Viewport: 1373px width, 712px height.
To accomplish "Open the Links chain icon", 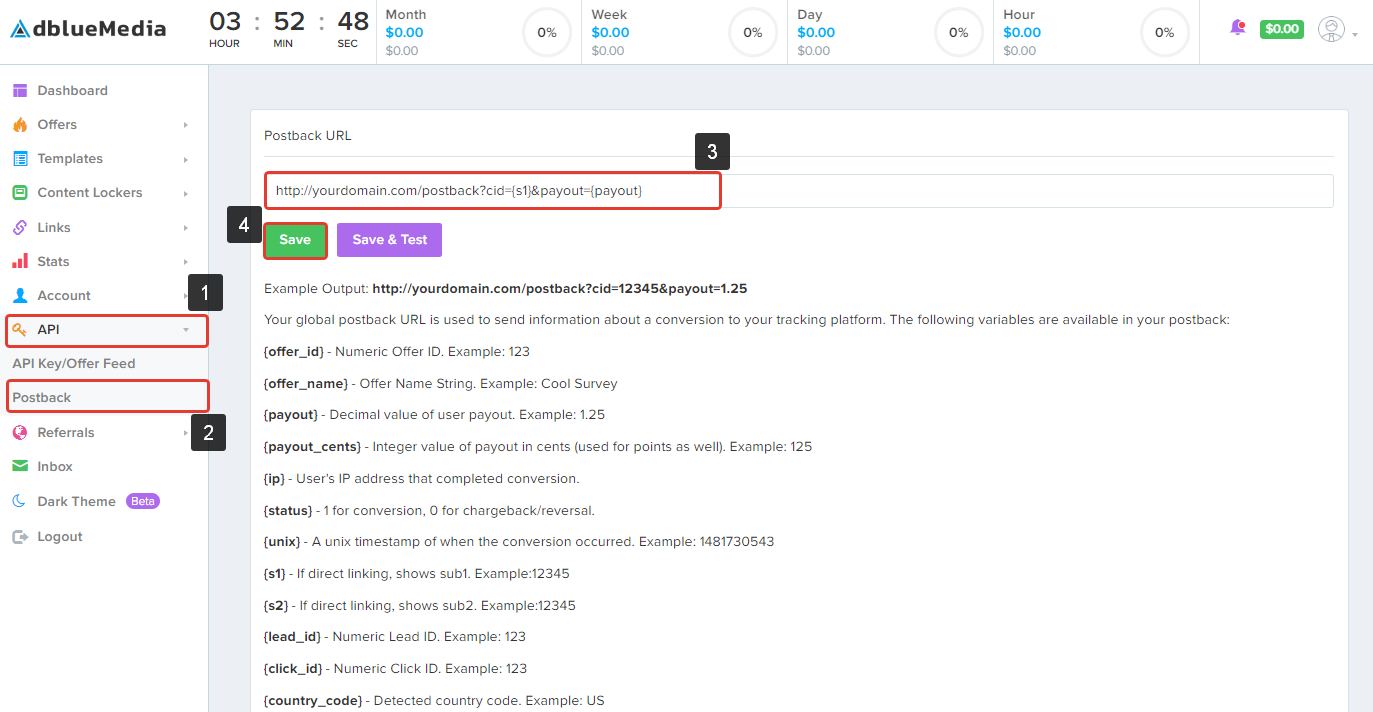I will (21, 227).
